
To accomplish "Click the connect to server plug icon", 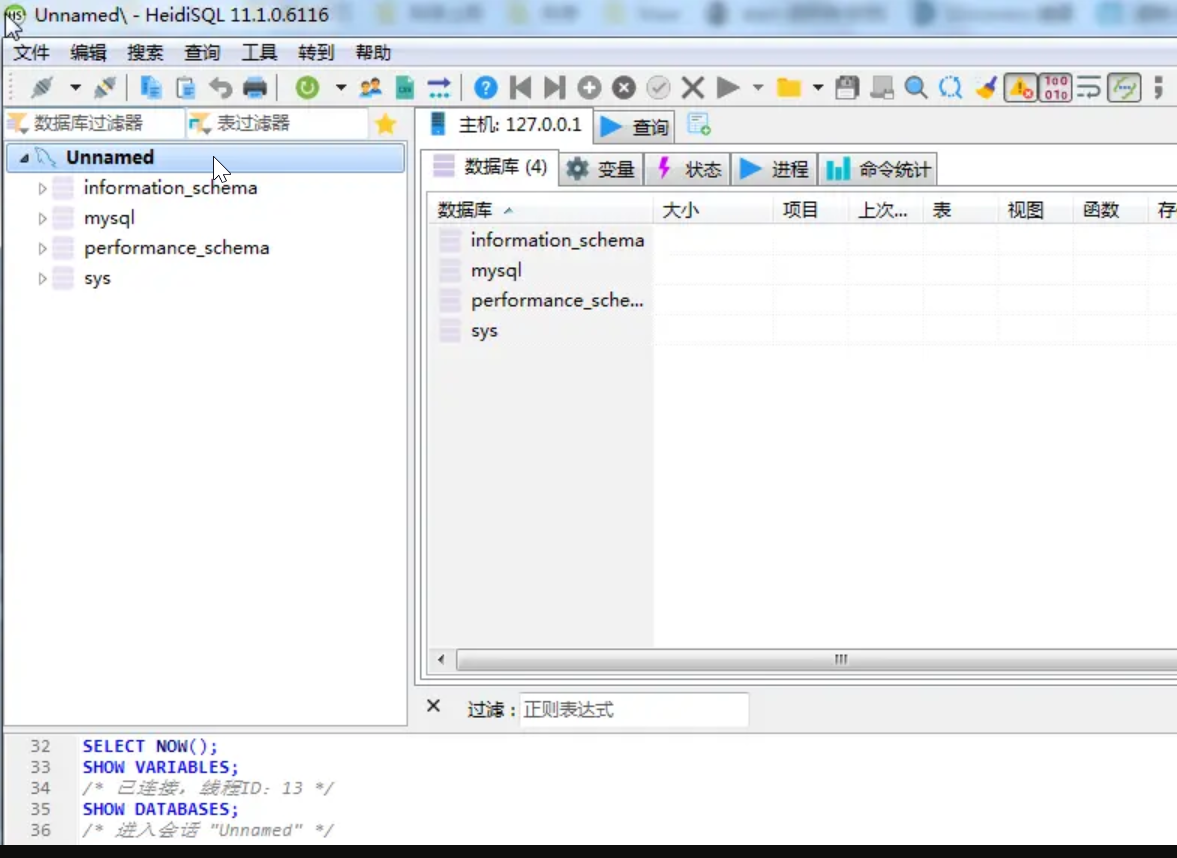I will pyautogui.click(x=41, y=88).
